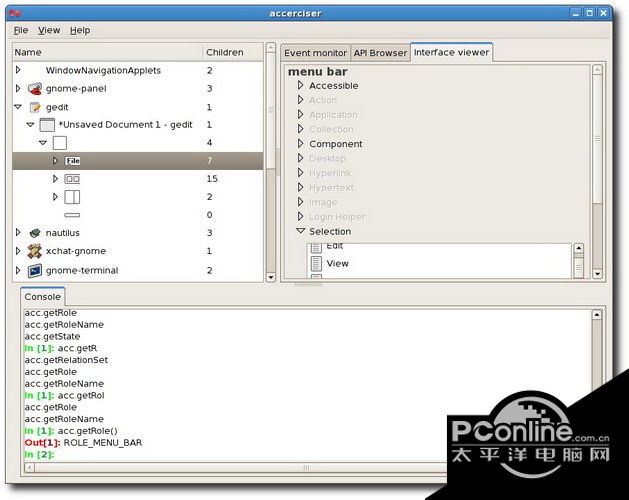Expand the Hyperlink interface section
Viewport: 629px width, 500px height.
[x=300, y=173]
